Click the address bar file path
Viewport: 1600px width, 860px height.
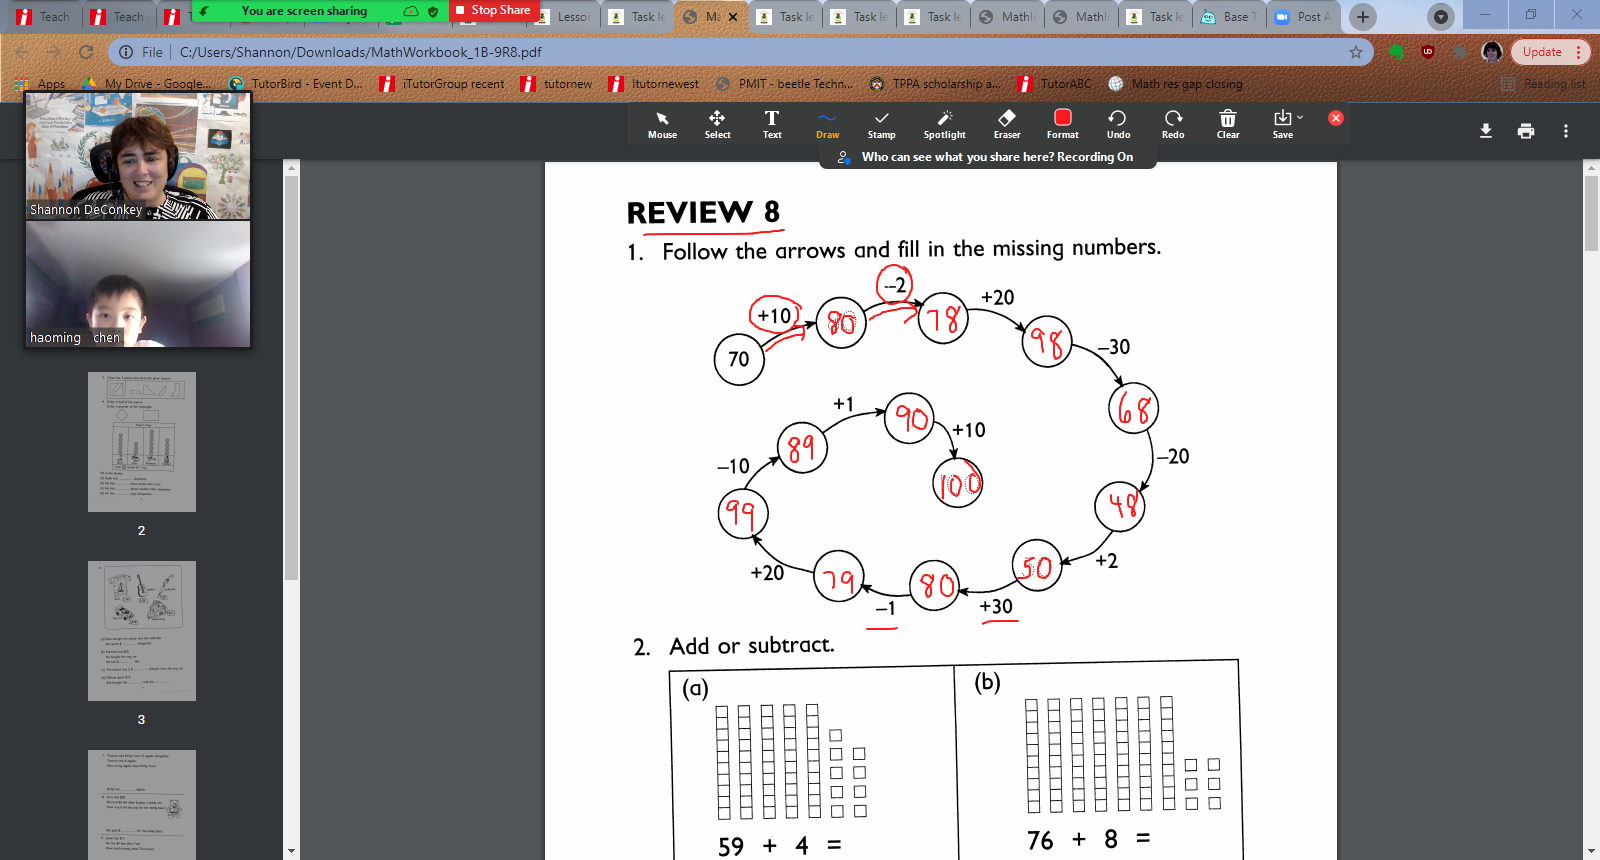click(361, 52)
